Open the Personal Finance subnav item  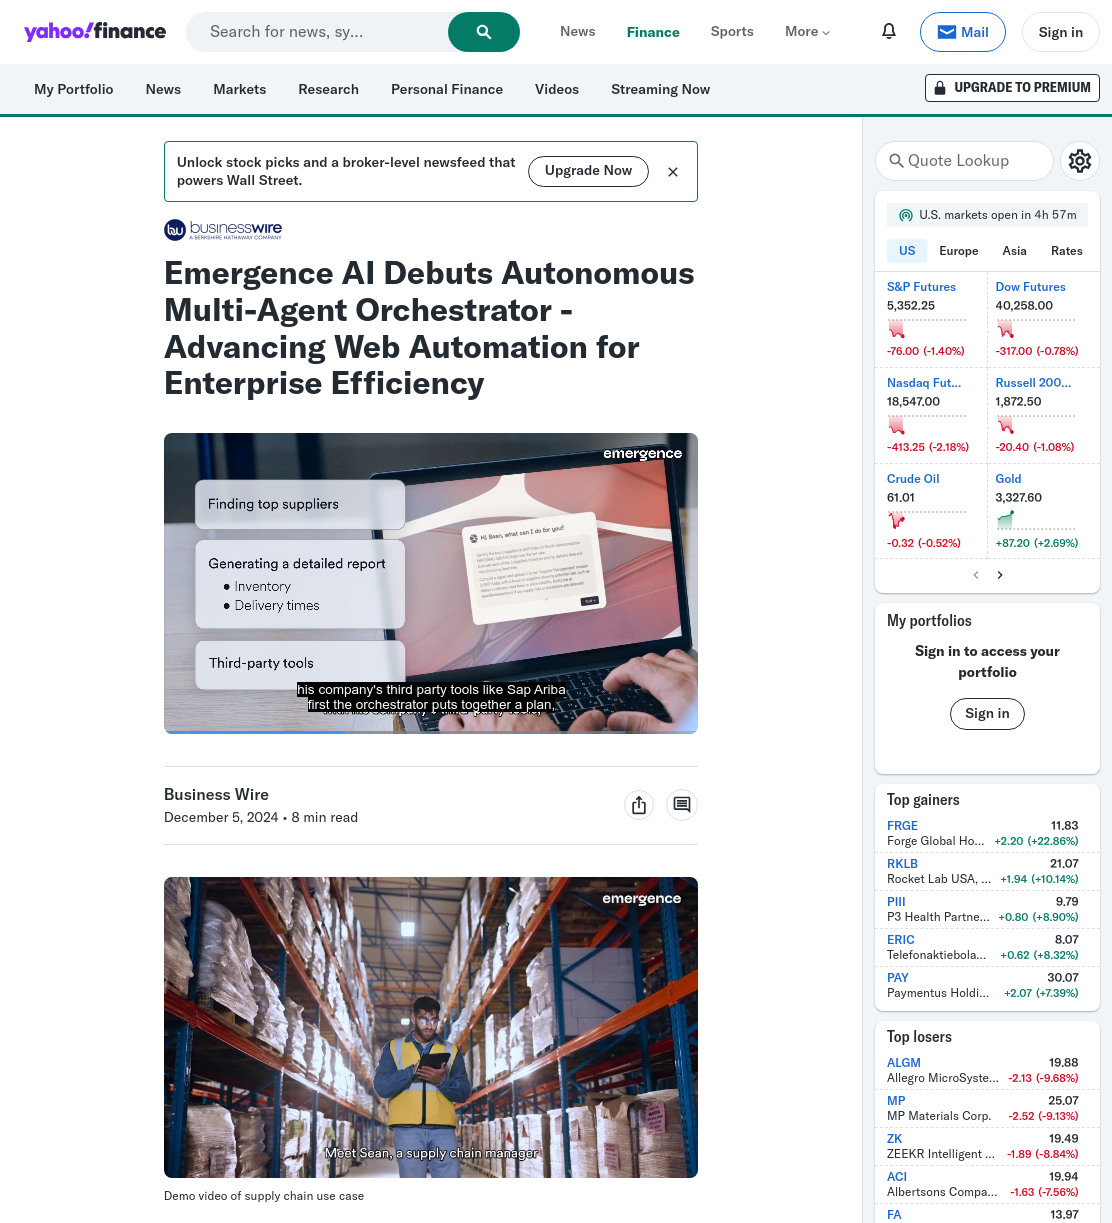point(447,89)
